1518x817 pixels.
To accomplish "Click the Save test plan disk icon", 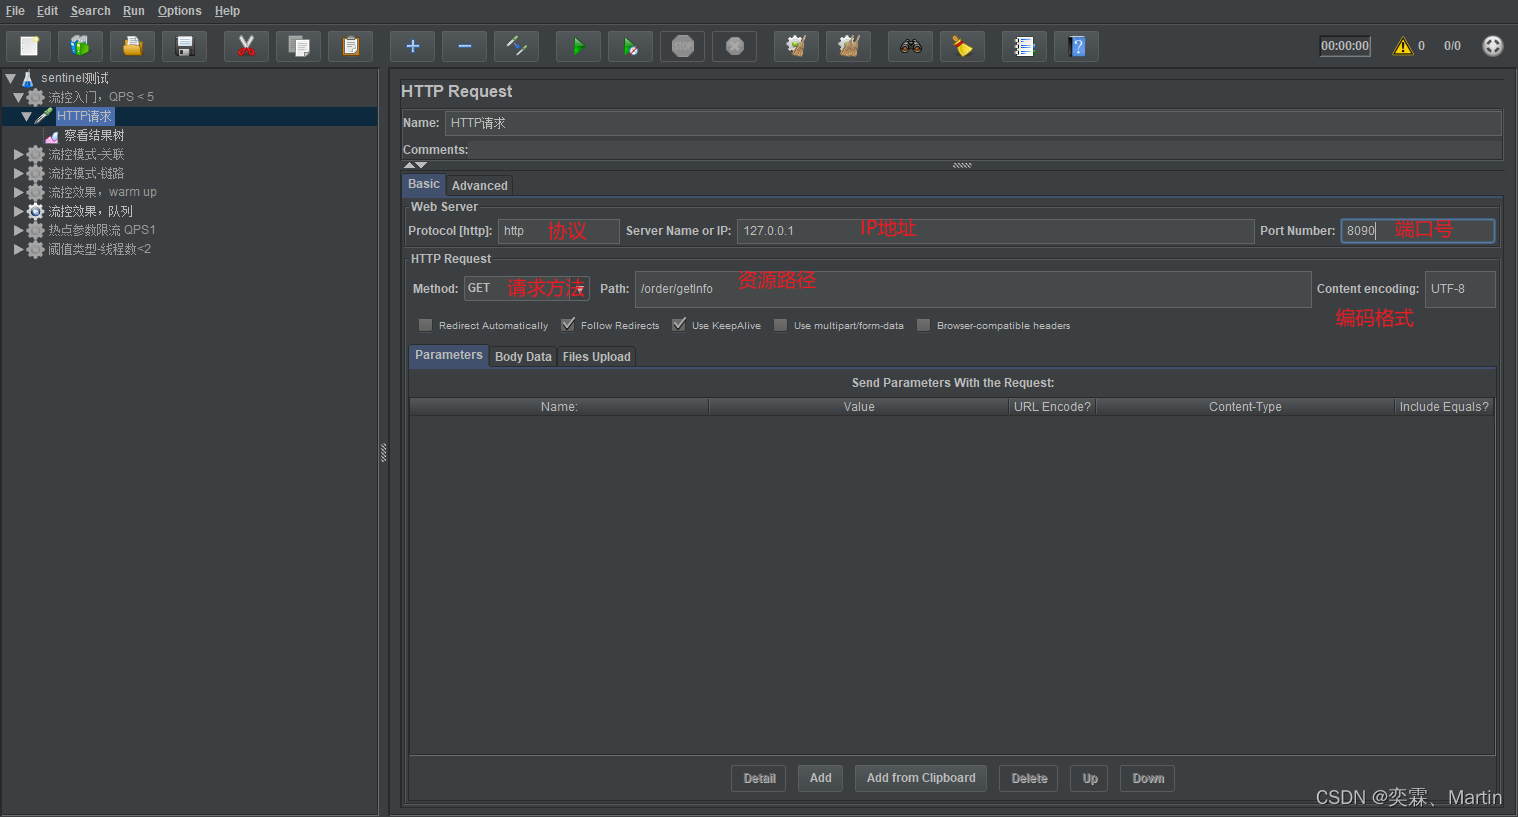I will pyautogui.click(x=185, y=46).
